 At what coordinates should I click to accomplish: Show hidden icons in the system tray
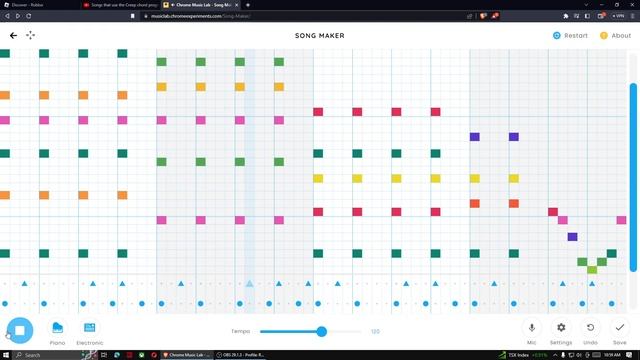coord(555,355)
